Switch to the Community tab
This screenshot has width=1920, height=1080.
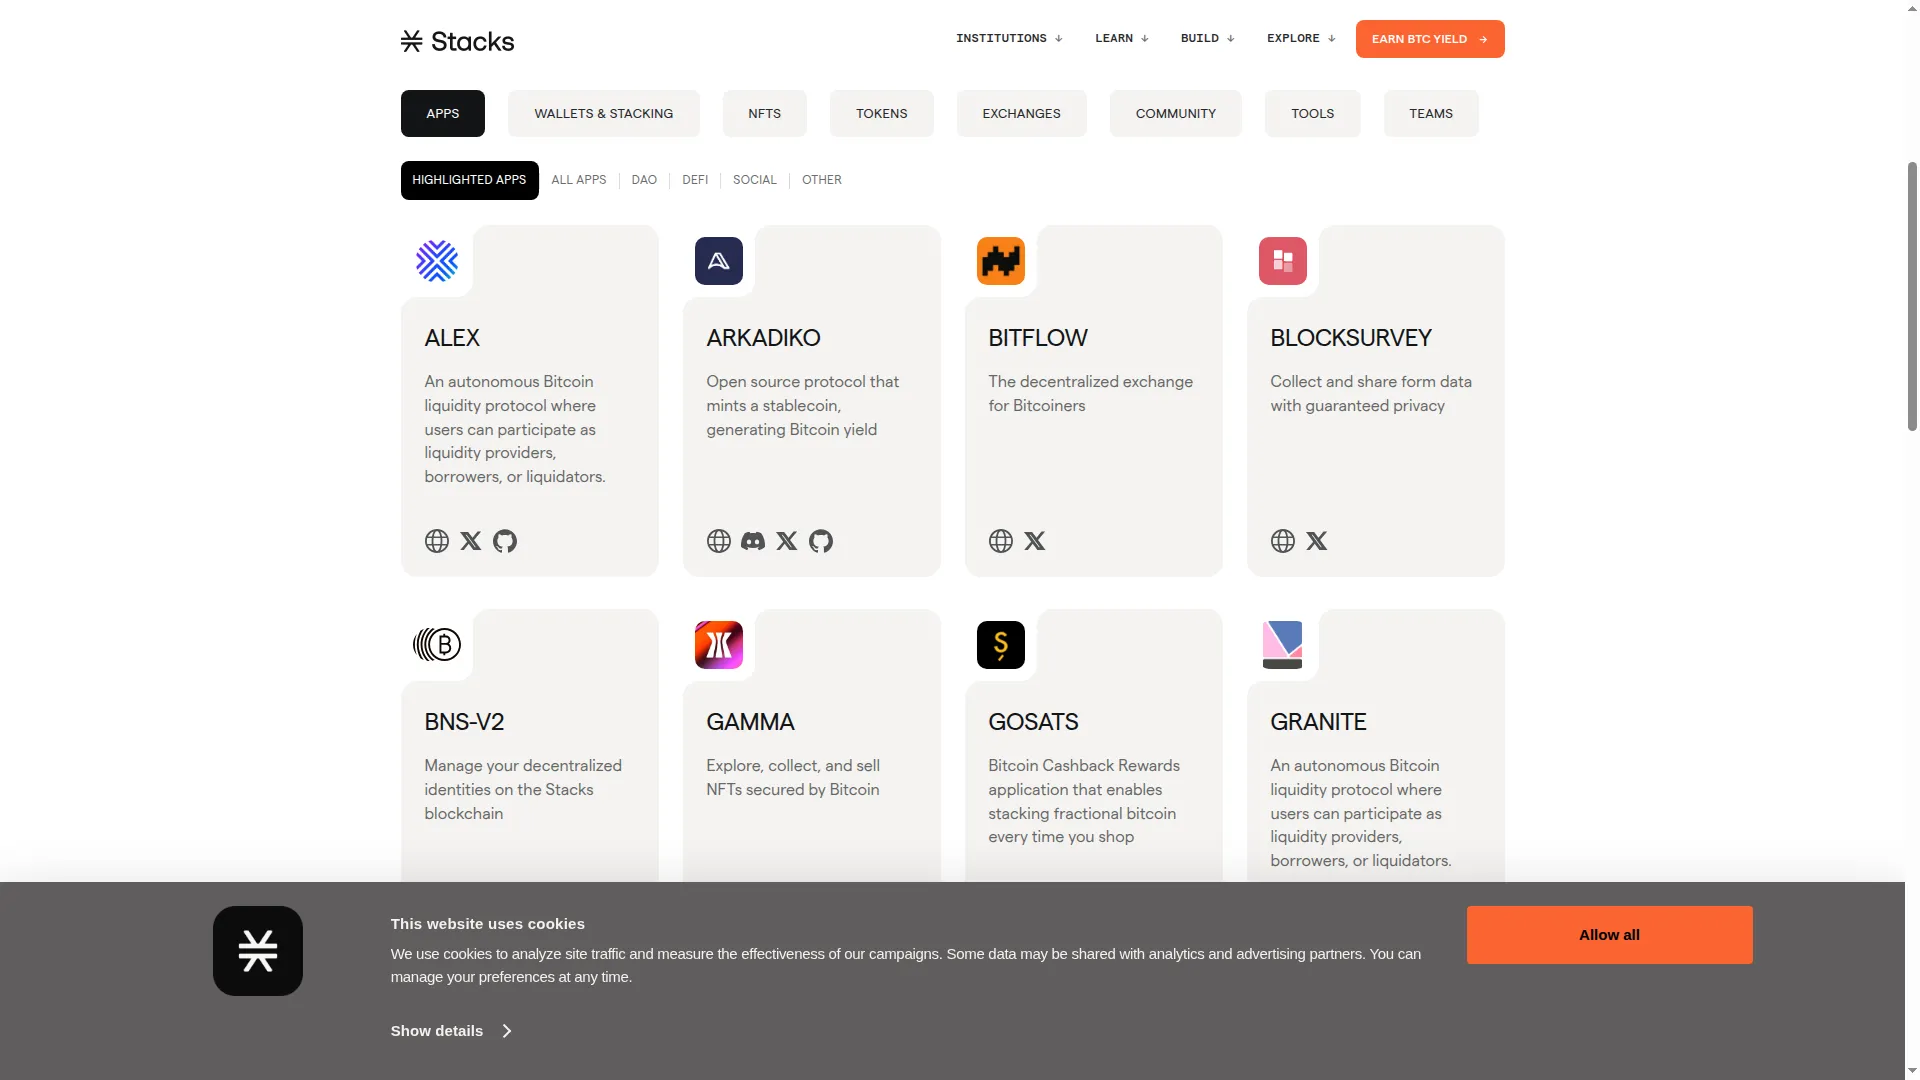[x=1176, y=113]
